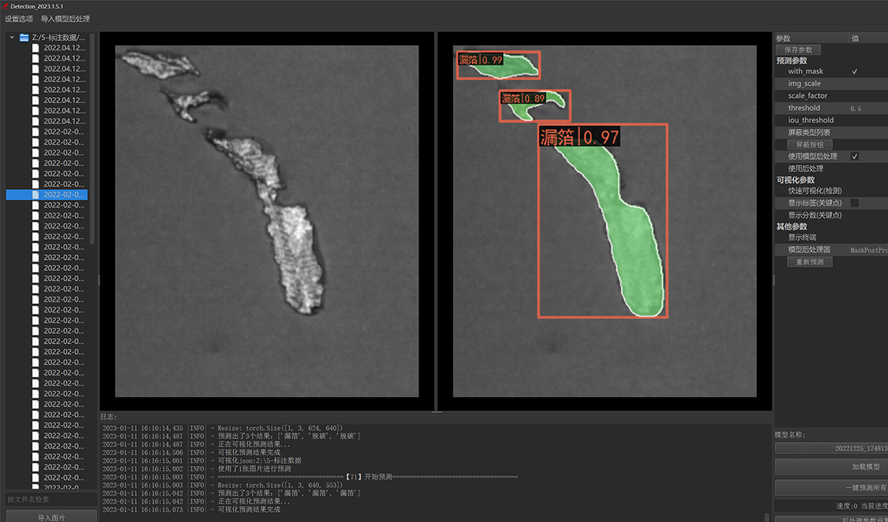
Task: Select the 漏箔 0.97 detection box label
Action: (579, 137)
